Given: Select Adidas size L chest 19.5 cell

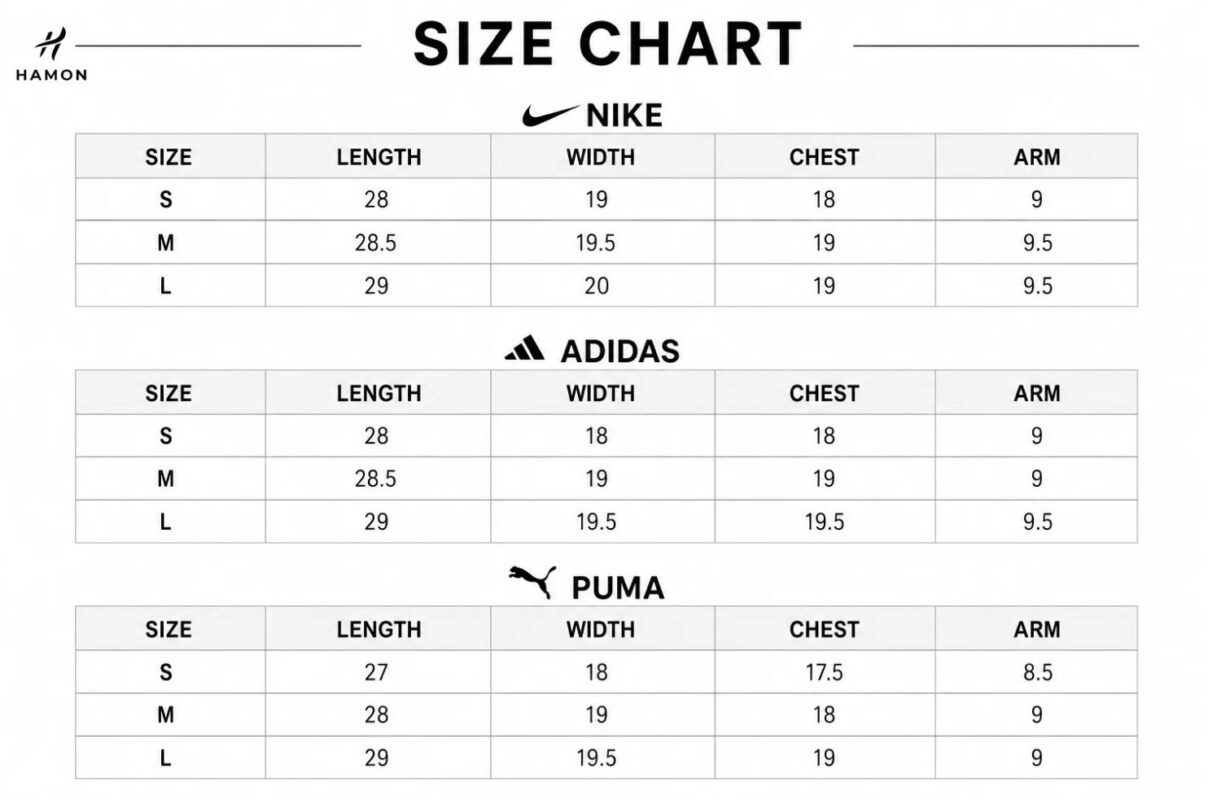Looking at the screenshot, I should coord(824,522).
